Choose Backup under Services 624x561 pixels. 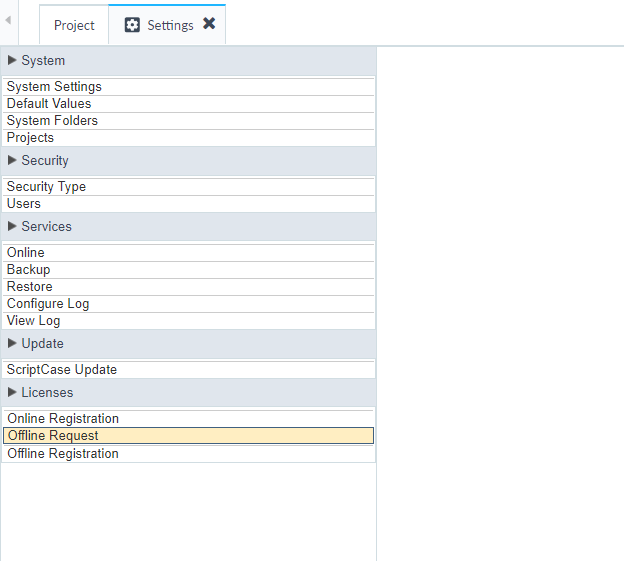pos(188,270)
